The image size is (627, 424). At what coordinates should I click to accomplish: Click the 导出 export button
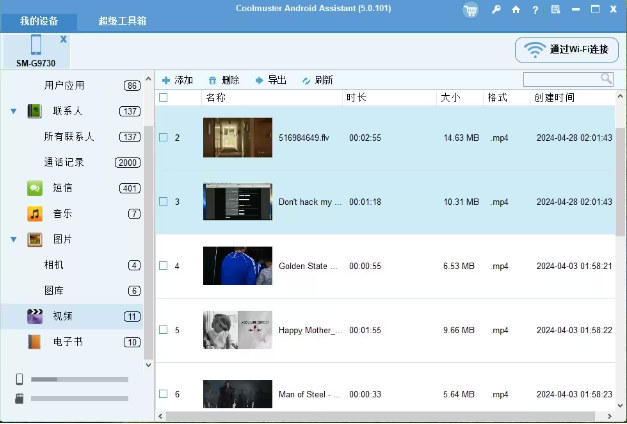click(270, 80)
